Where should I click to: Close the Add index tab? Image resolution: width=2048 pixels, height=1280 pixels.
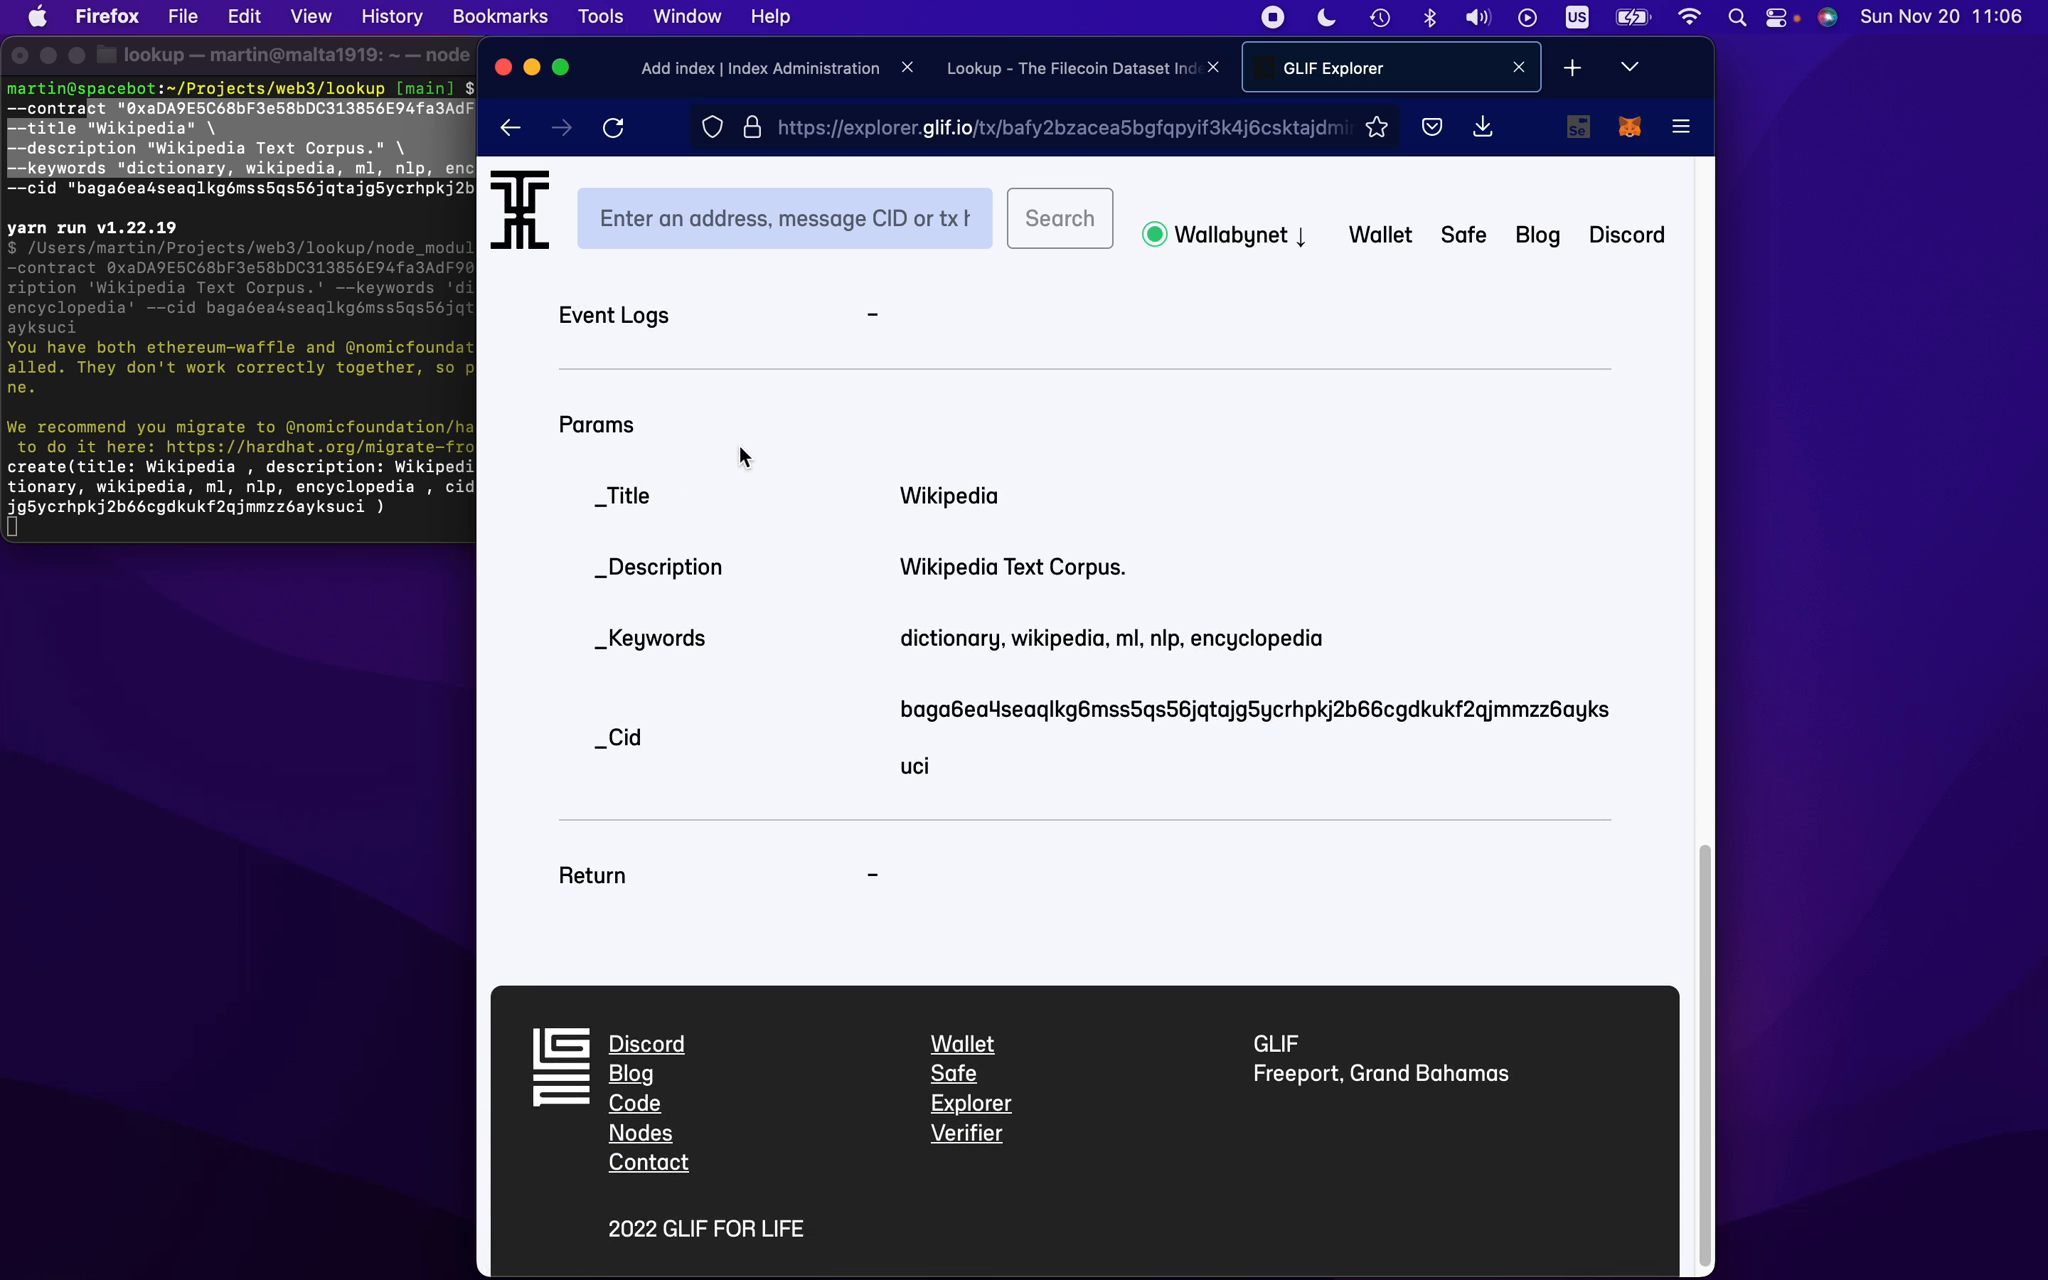(907, 67)
